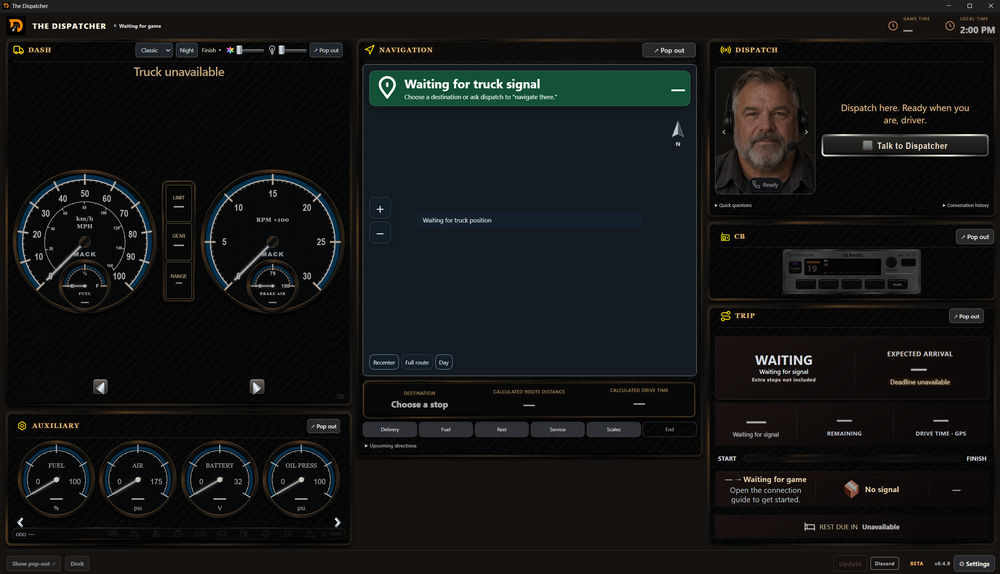
Task: Click the north compass arrow
Action: click(678, 131)
